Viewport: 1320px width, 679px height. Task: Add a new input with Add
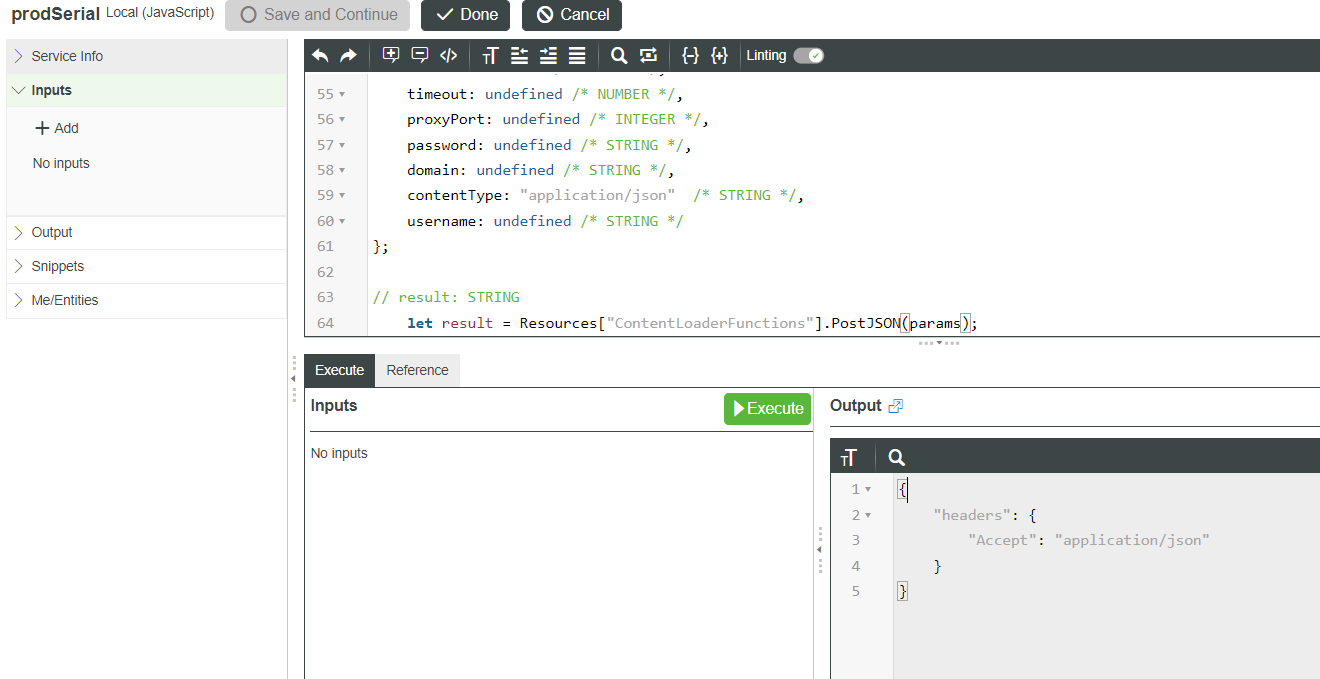pyautogui.click(x=57, y=128)
